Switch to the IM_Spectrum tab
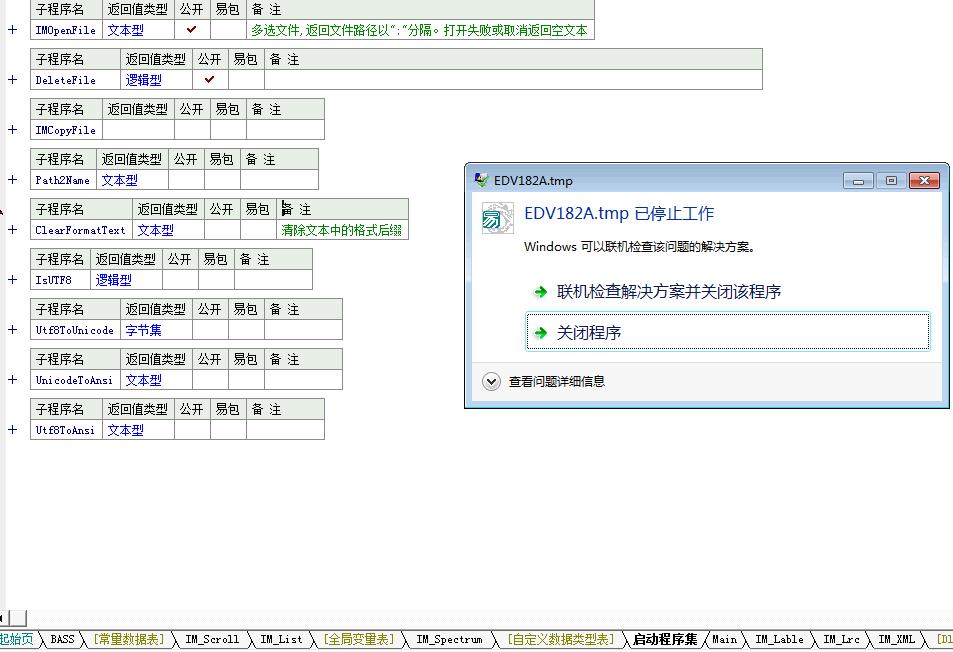953x652 pixels. pyautogui.click(x=449, y=639)
